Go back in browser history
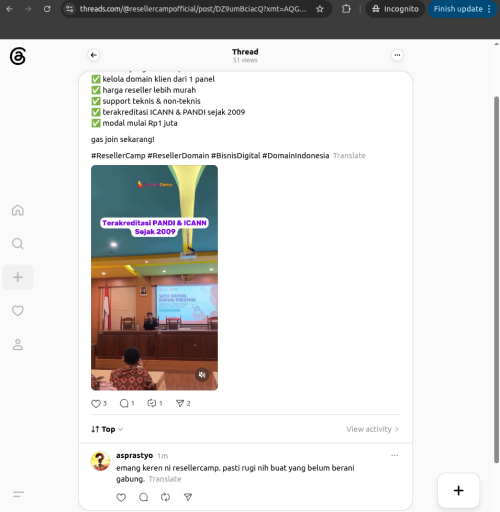This screenshot has width=500, height=512. tap(10, 9)
